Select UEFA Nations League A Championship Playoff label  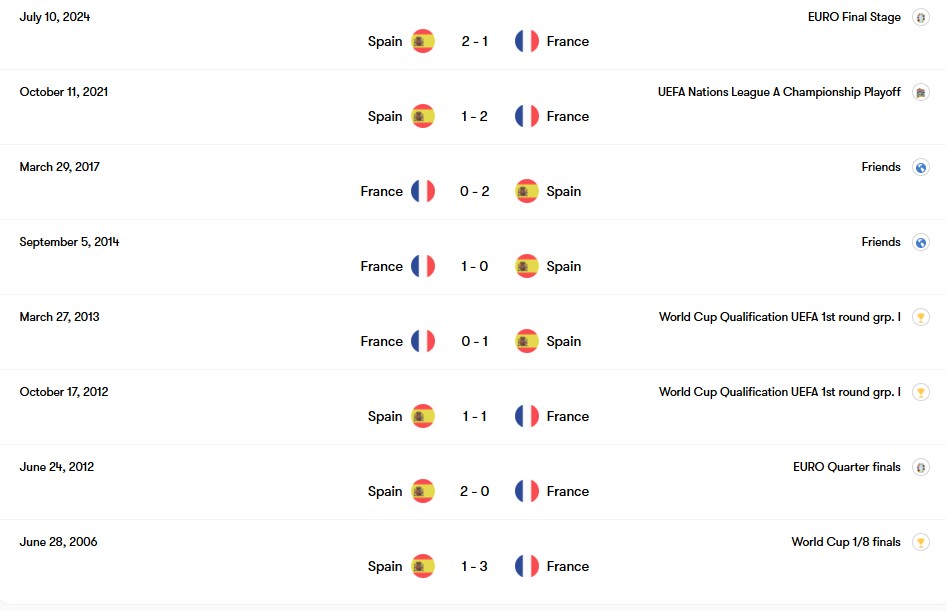(779, 92)
